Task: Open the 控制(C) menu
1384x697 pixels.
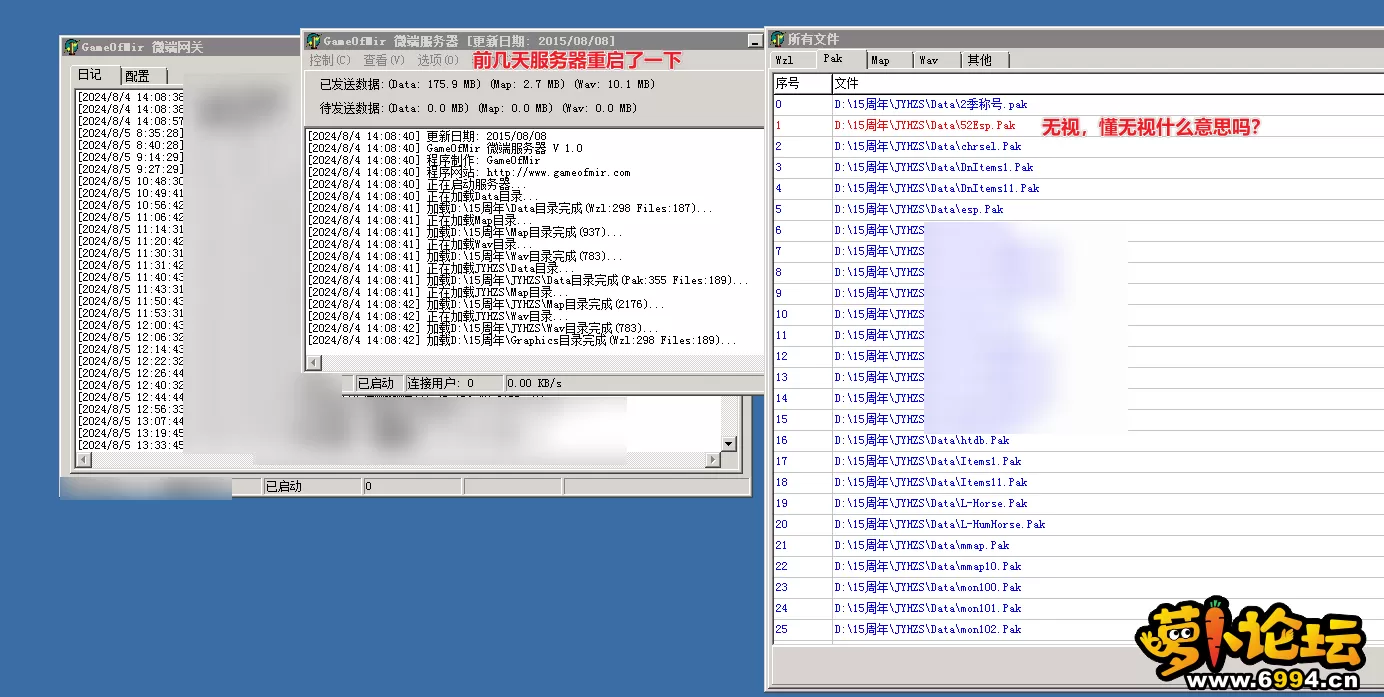Action: click(x=330, y=60)
